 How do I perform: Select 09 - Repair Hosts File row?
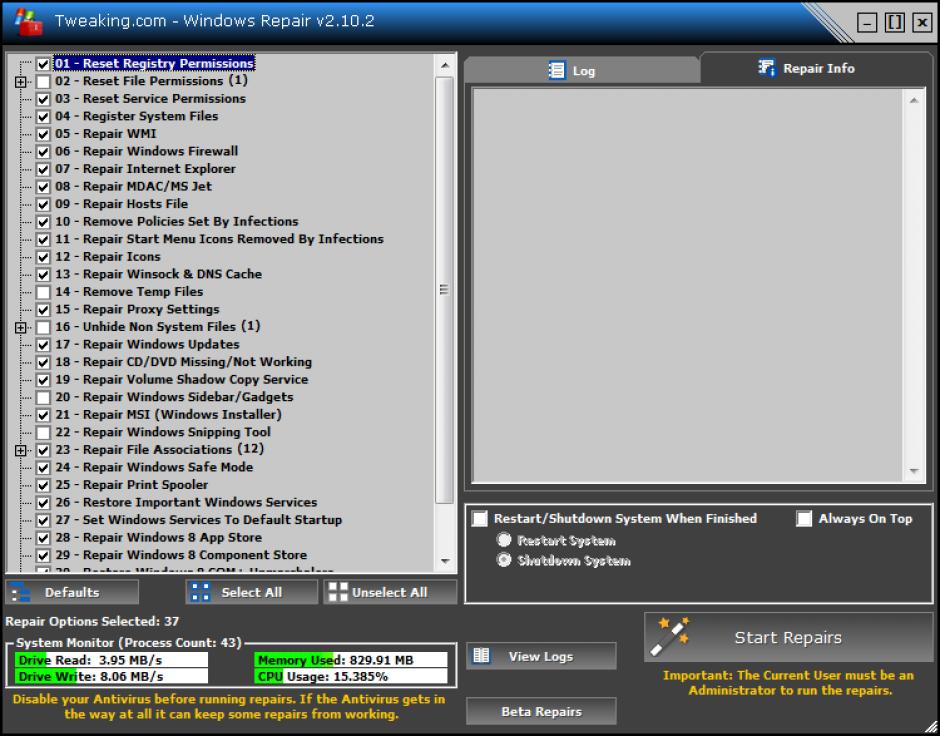122,204
